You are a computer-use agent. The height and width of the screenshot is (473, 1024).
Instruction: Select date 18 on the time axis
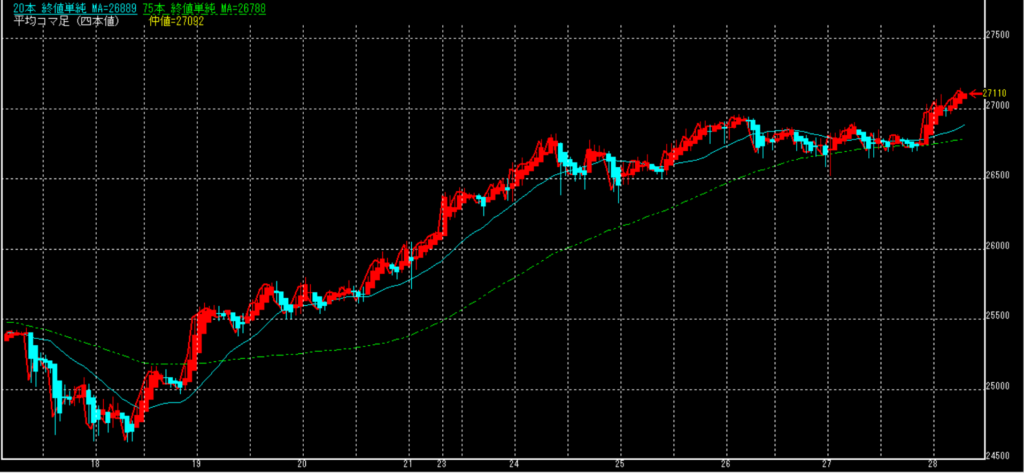coord(95,464)
